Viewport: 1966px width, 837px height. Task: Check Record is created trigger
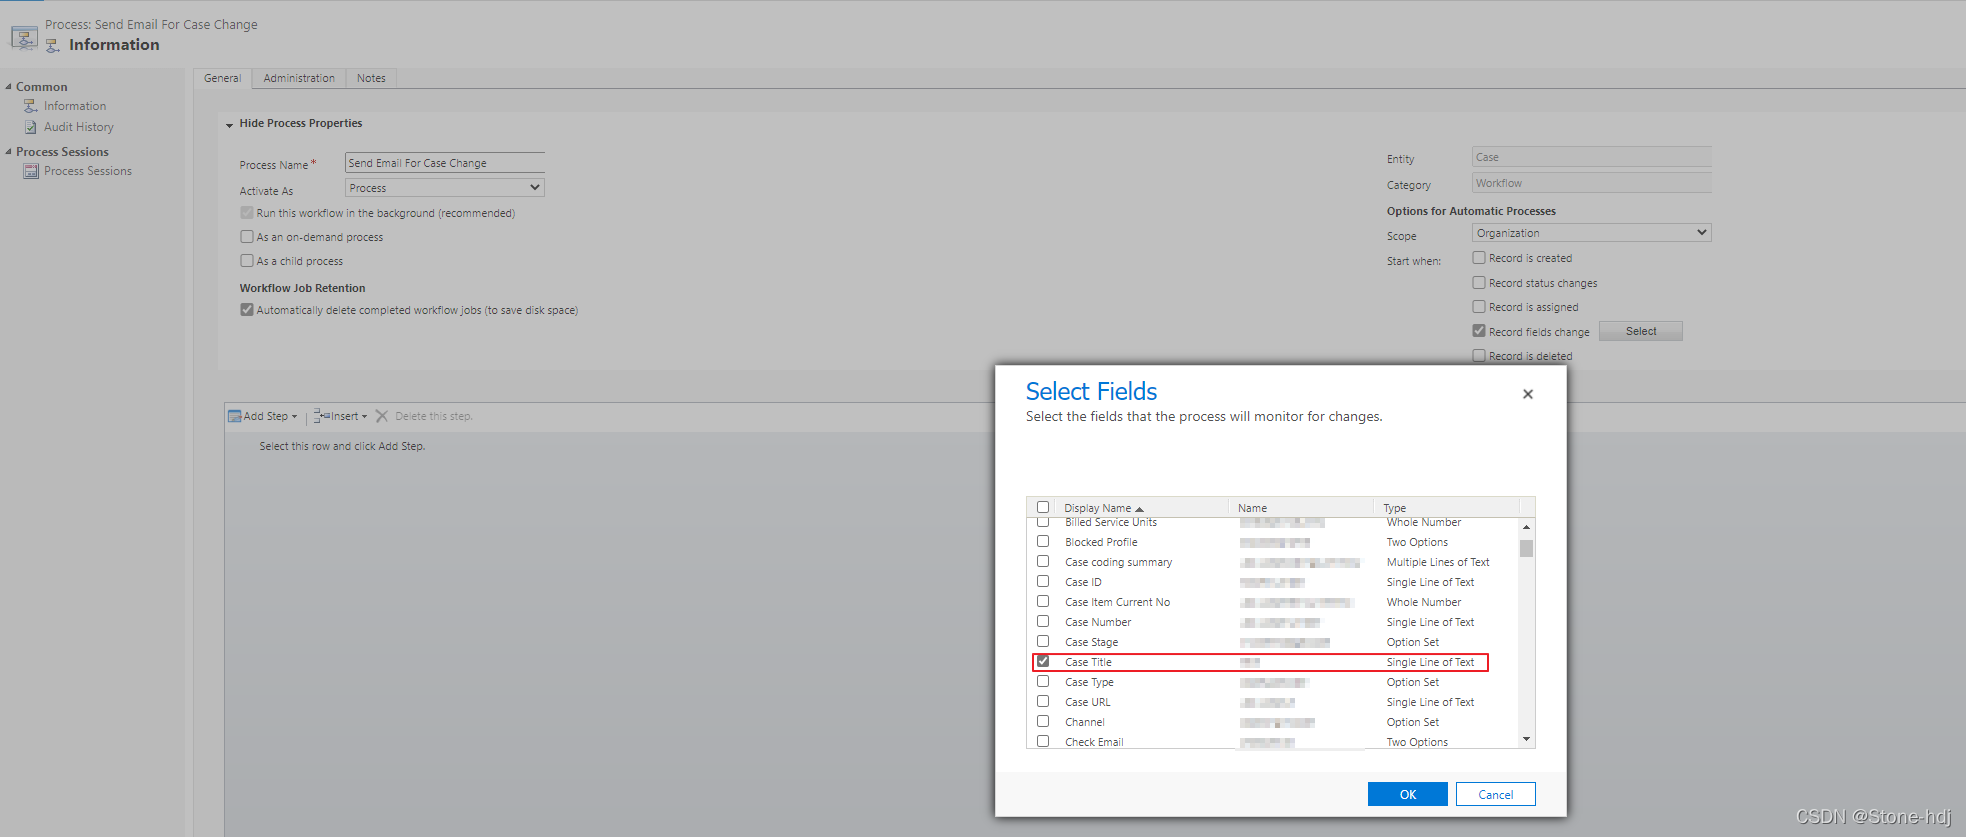click(x=1479, y=258)
